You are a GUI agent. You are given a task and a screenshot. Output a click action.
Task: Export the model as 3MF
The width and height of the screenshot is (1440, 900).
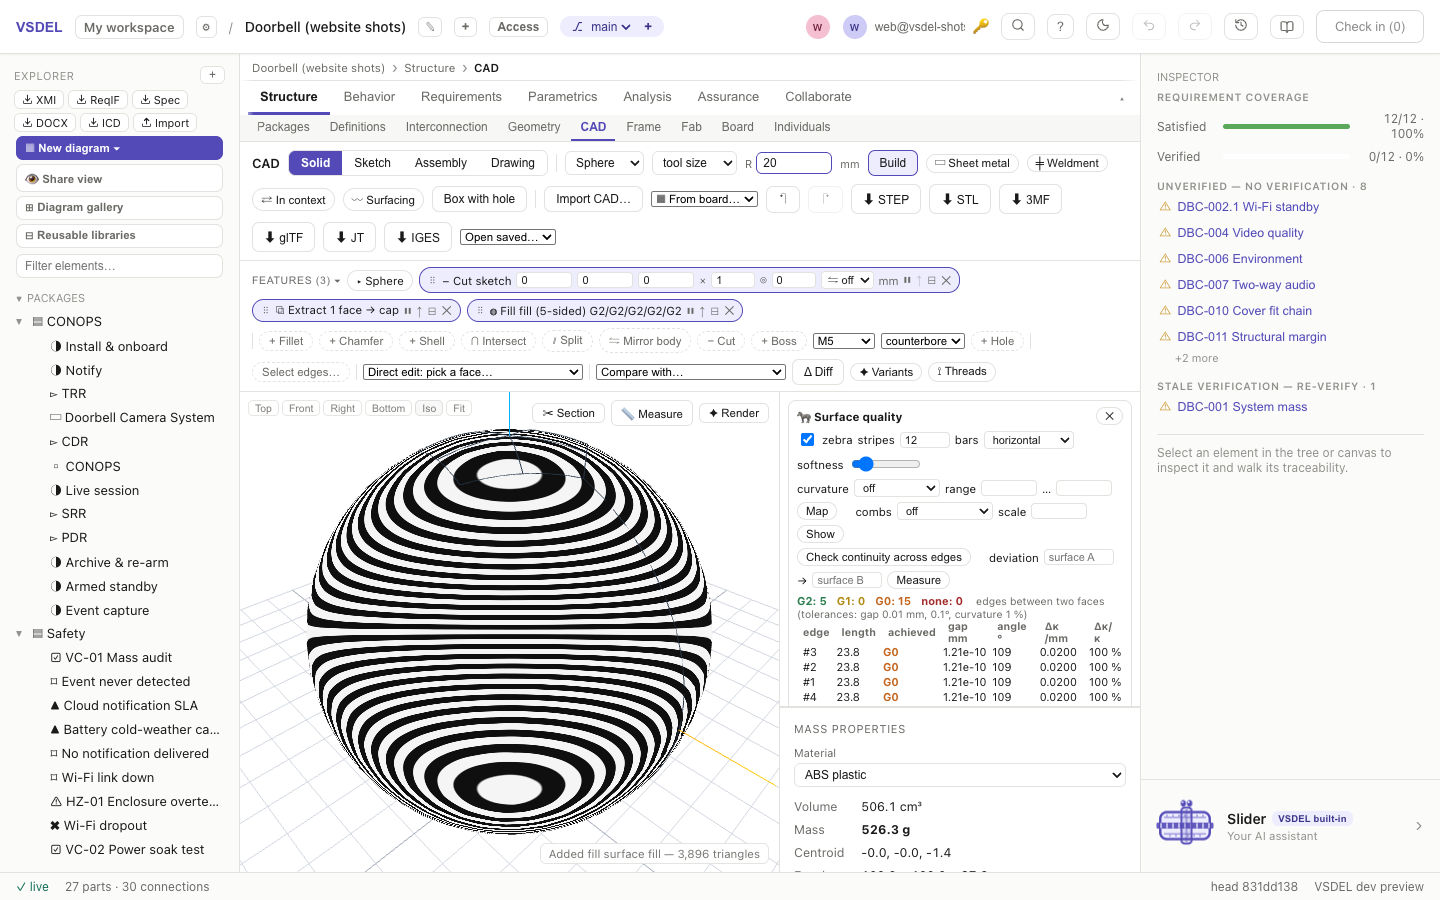[1030, 199]
